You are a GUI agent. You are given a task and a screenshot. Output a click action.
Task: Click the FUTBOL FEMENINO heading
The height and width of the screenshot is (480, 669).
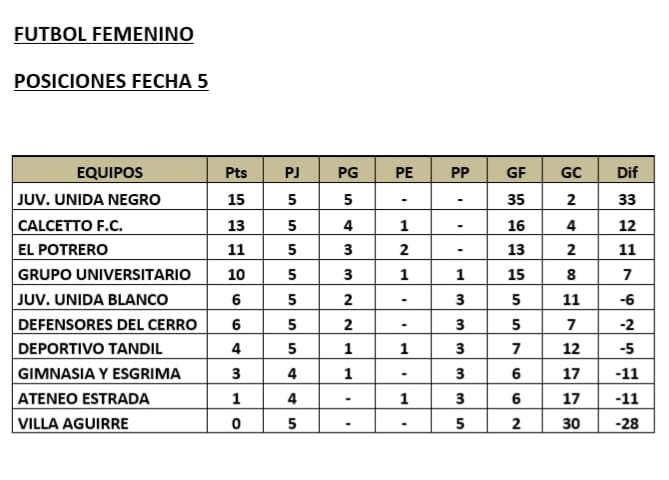point(103,35)
